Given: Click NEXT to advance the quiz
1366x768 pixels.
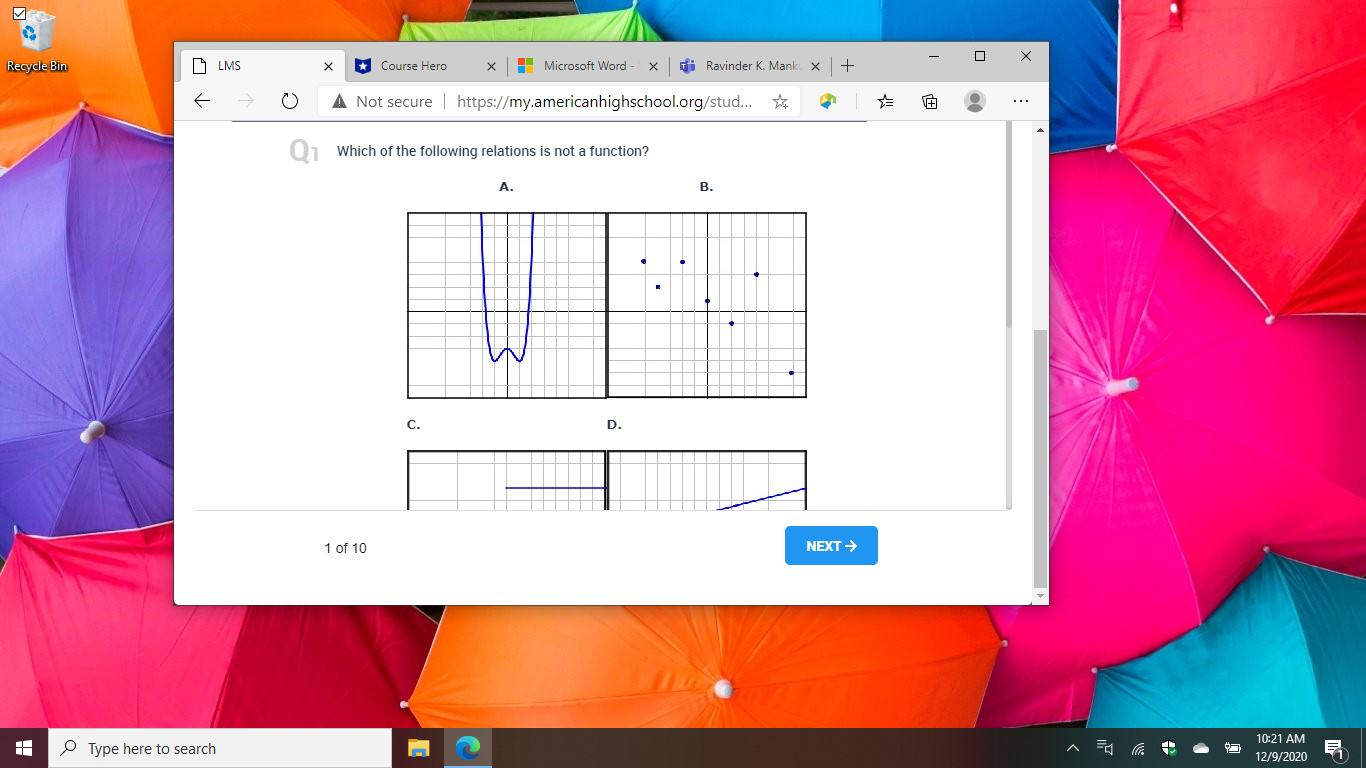Looking at the screenshot, I should coord(831,545).
